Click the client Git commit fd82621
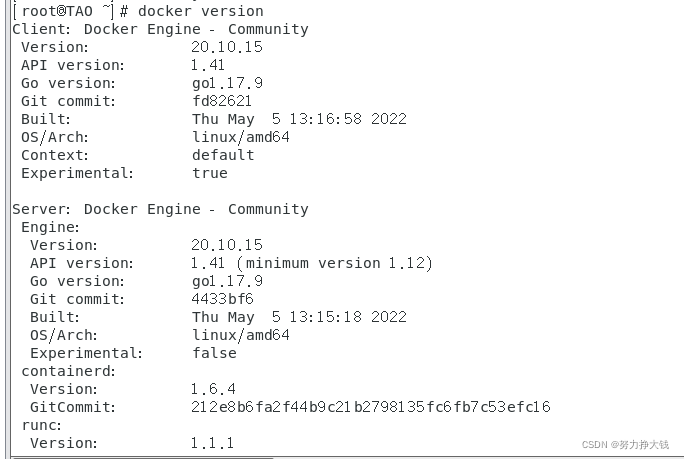Screen dimensions: 684x459 click(x=222, y=101)
